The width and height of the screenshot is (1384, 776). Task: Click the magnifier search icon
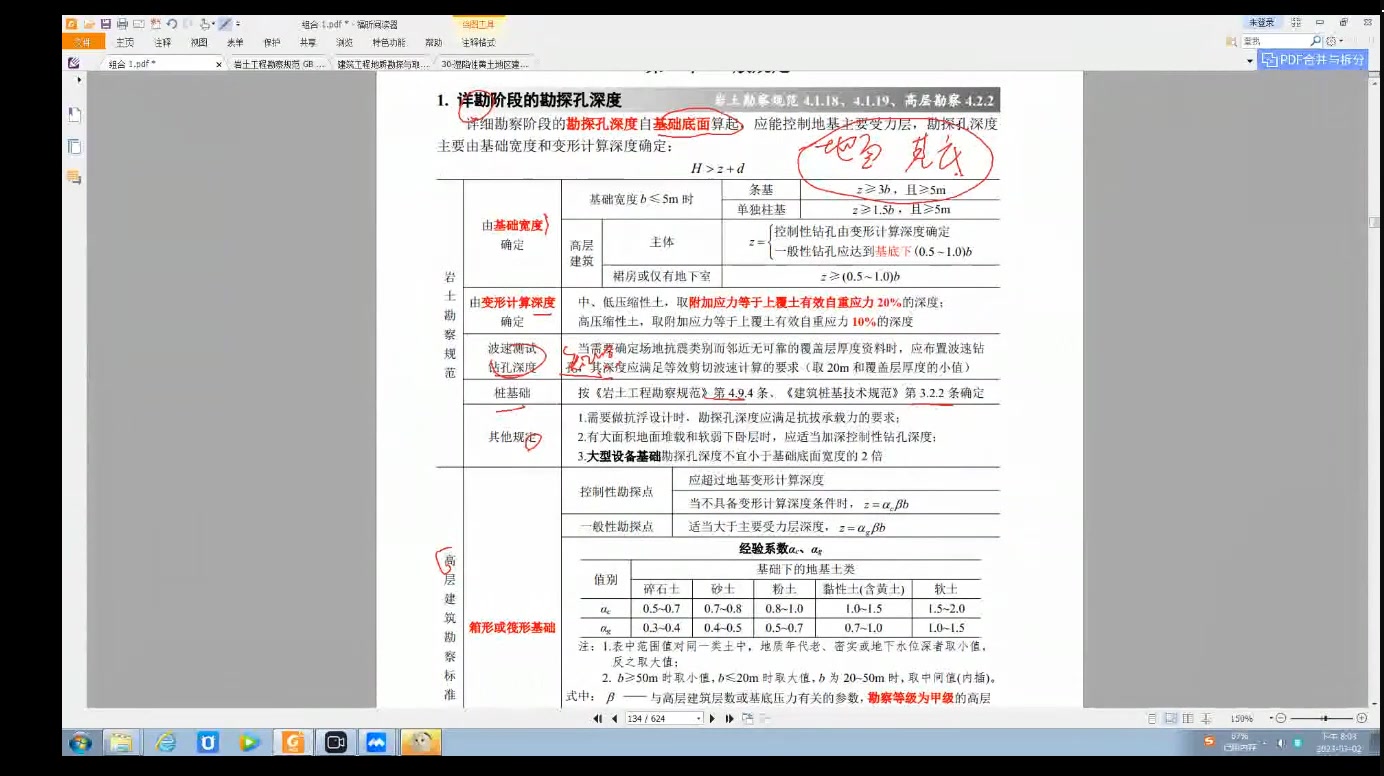(x=1315, y=41)
